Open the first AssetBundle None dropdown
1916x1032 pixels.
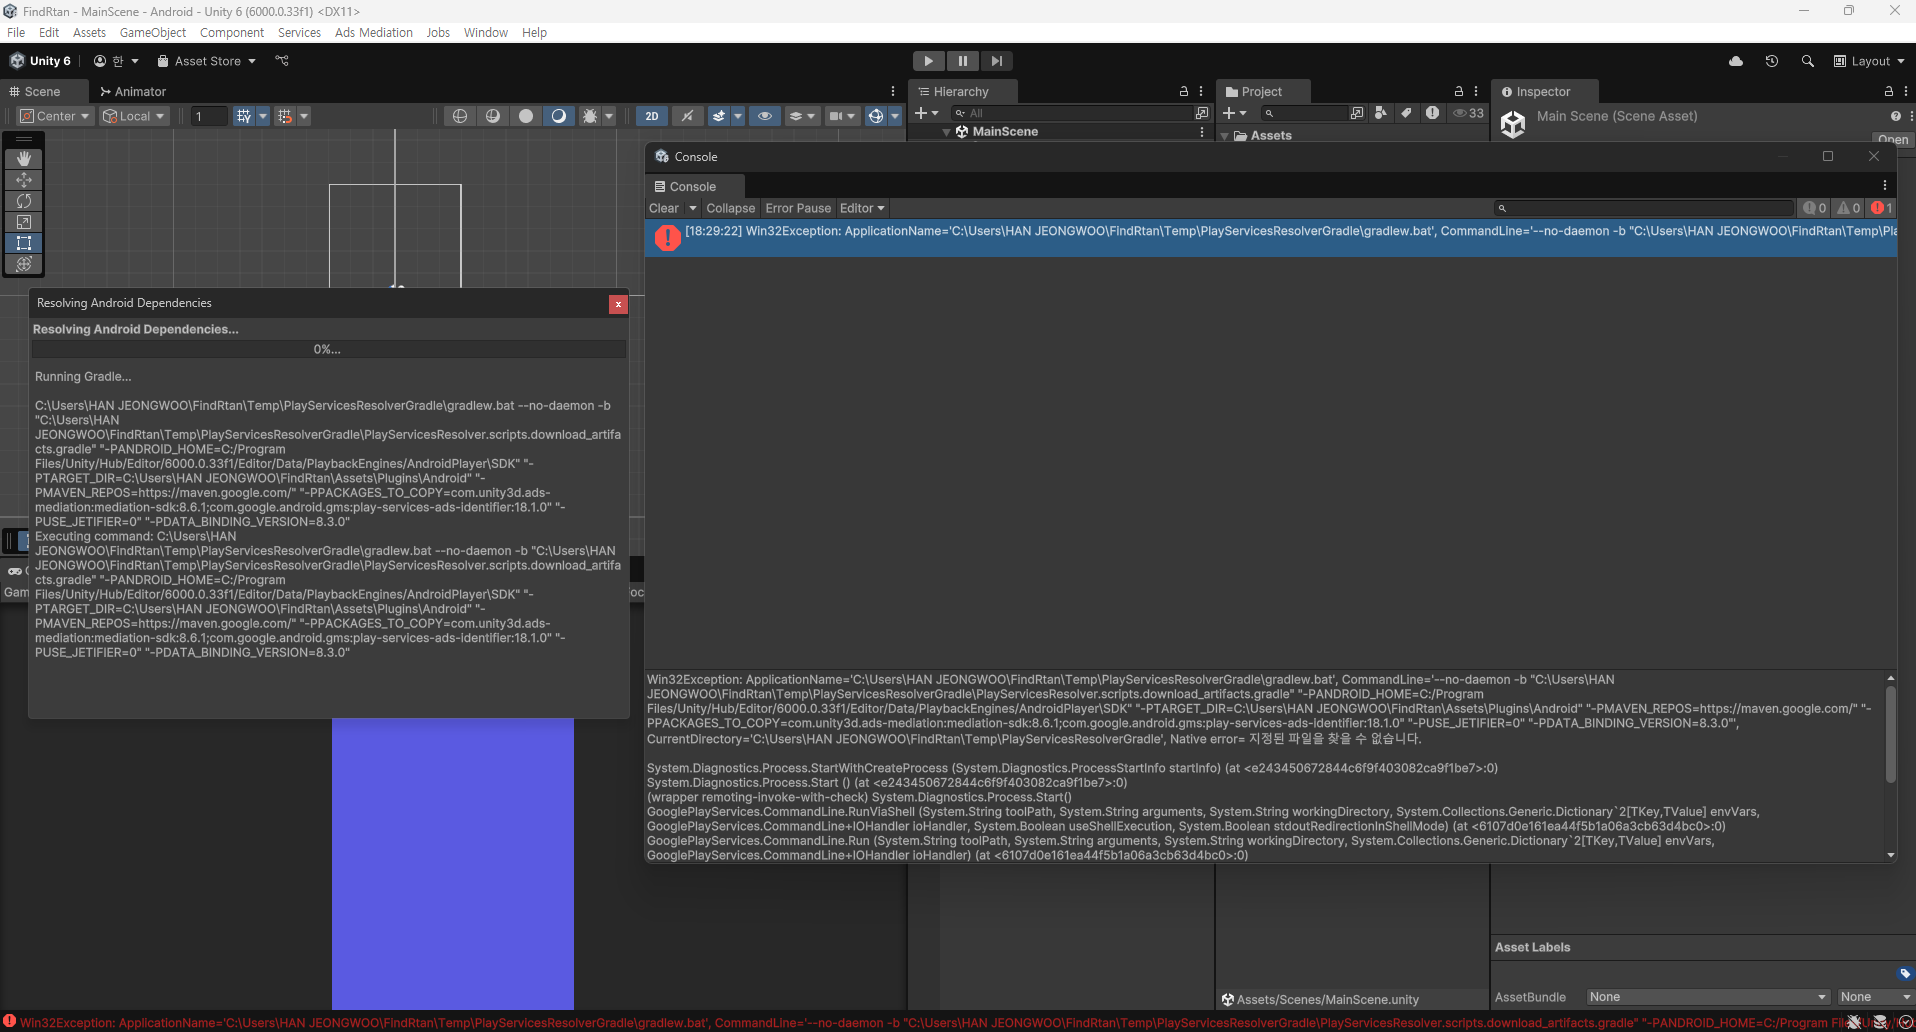coord(1708,997)
